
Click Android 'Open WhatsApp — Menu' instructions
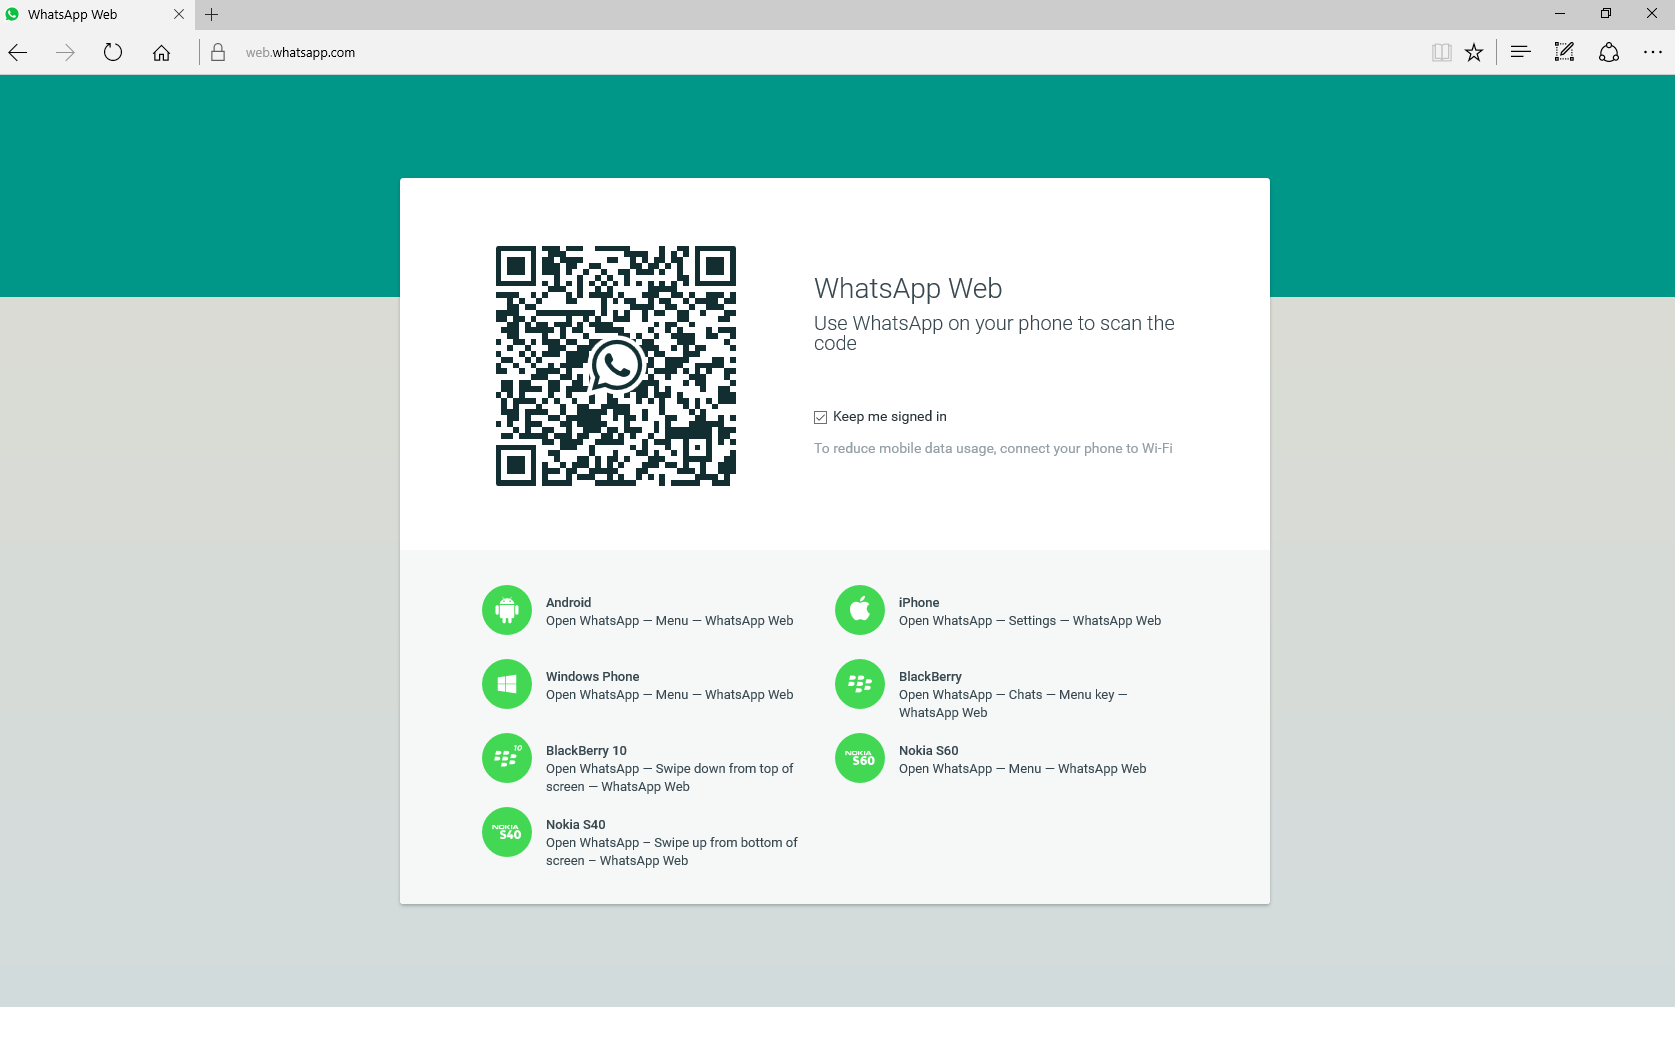[x=670, y=620]
